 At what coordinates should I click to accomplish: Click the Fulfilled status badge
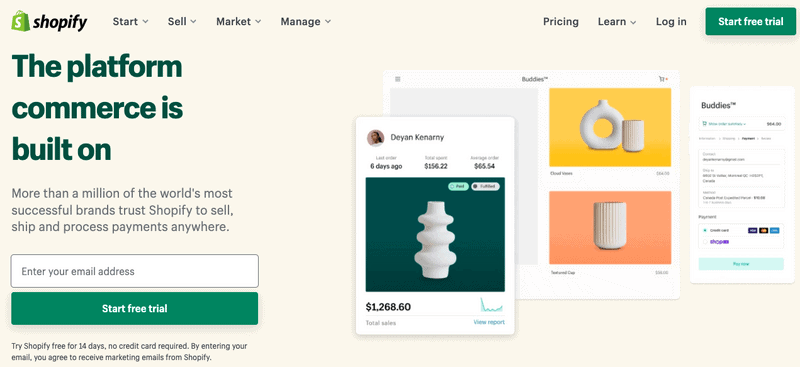pyautogui.click(x=485, y=186)
